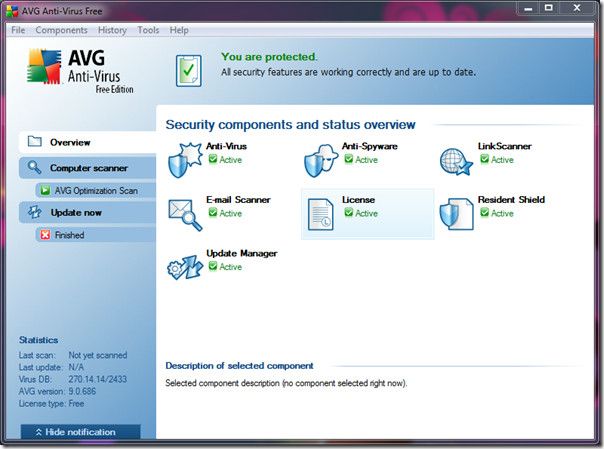Open the Components menu
This screenshot has height=449, width=604.
coord(61,30)
